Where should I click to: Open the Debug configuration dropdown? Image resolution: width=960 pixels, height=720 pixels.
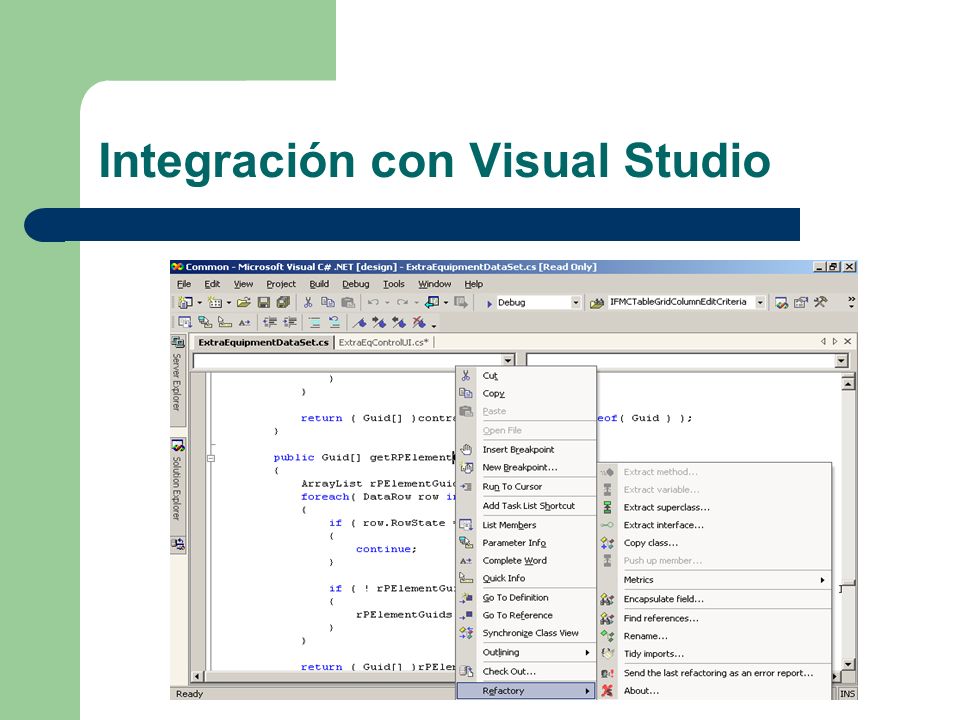(576, 302)
